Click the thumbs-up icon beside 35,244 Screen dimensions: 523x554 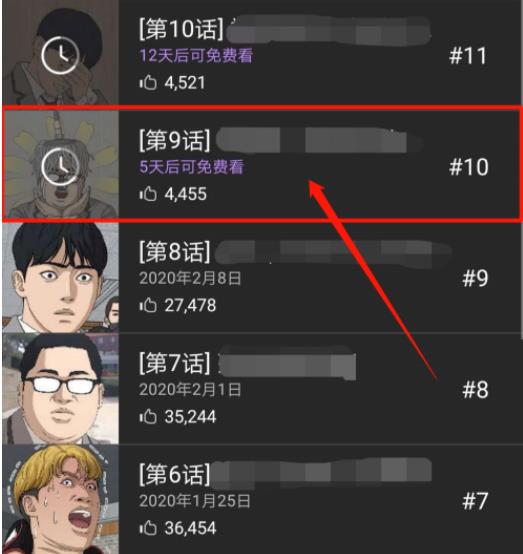click(148, 416)
